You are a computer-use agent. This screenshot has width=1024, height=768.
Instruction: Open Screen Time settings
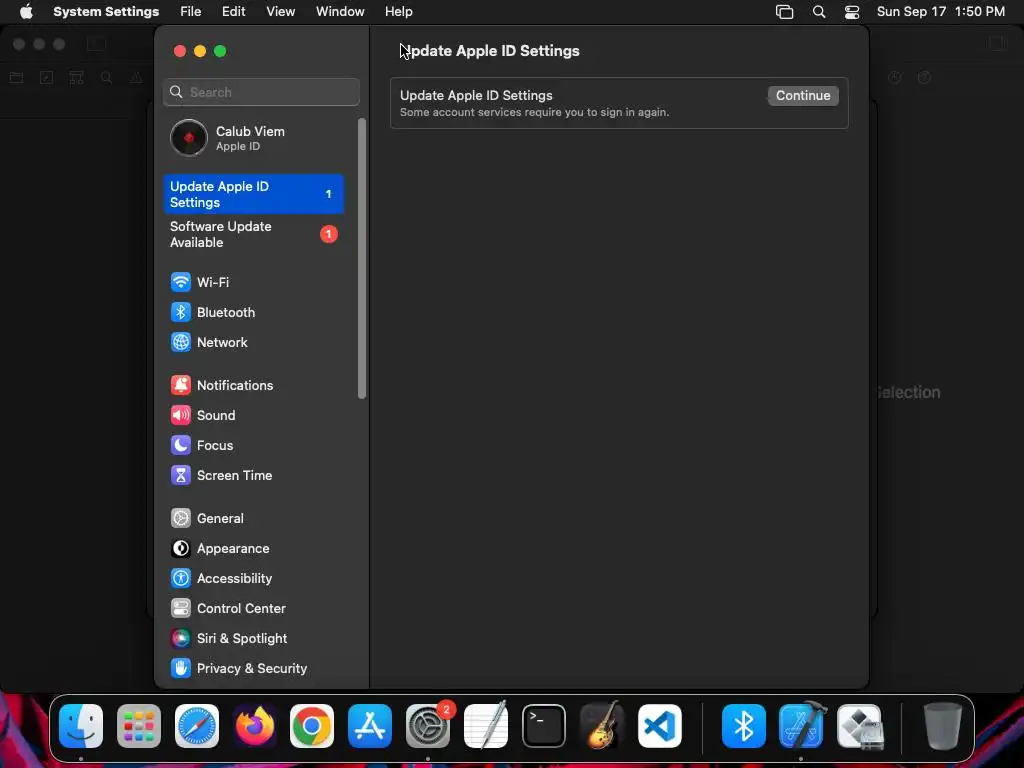click(x=253, y=475)
